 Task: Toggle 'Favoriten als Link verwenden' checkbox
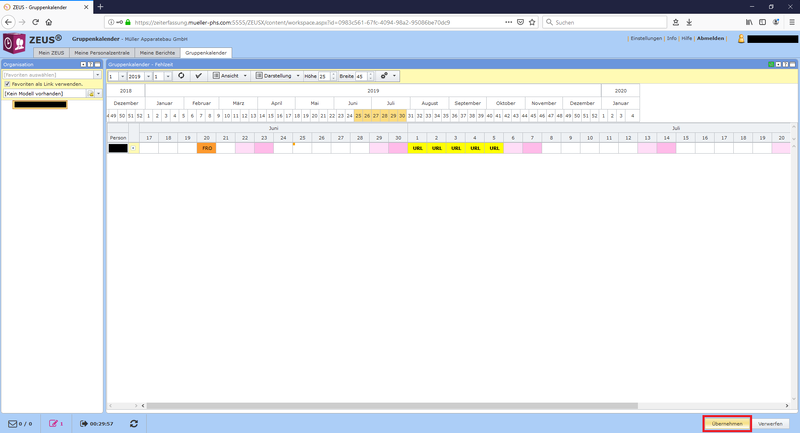(x=7, y=84)
